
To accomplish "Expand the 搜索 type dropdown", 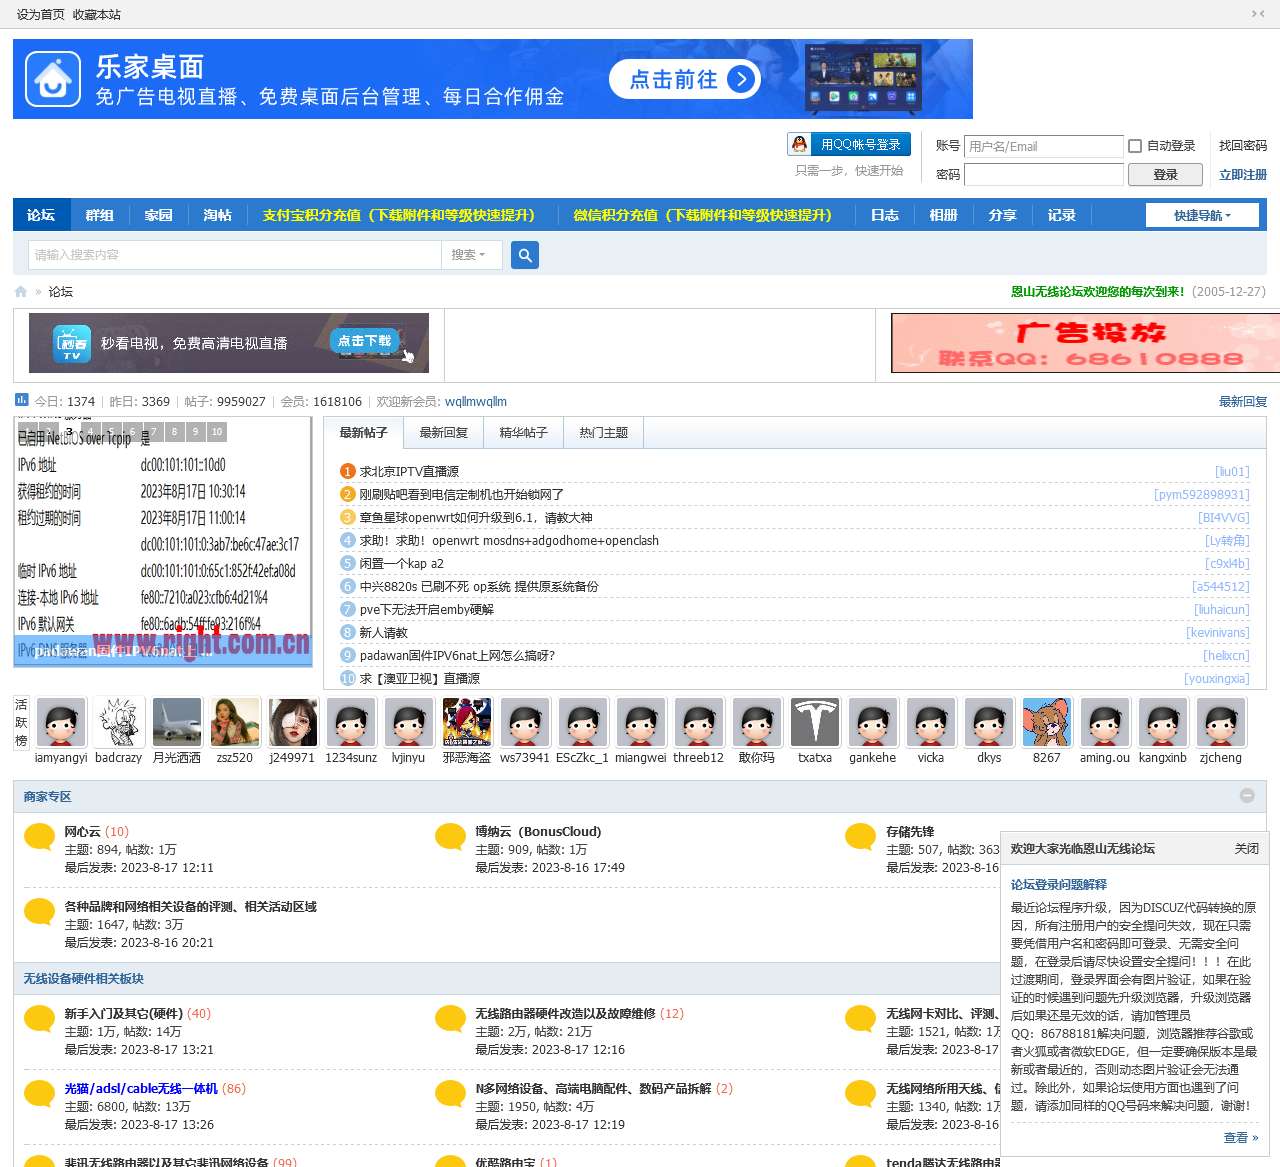I will coord(468,255).
